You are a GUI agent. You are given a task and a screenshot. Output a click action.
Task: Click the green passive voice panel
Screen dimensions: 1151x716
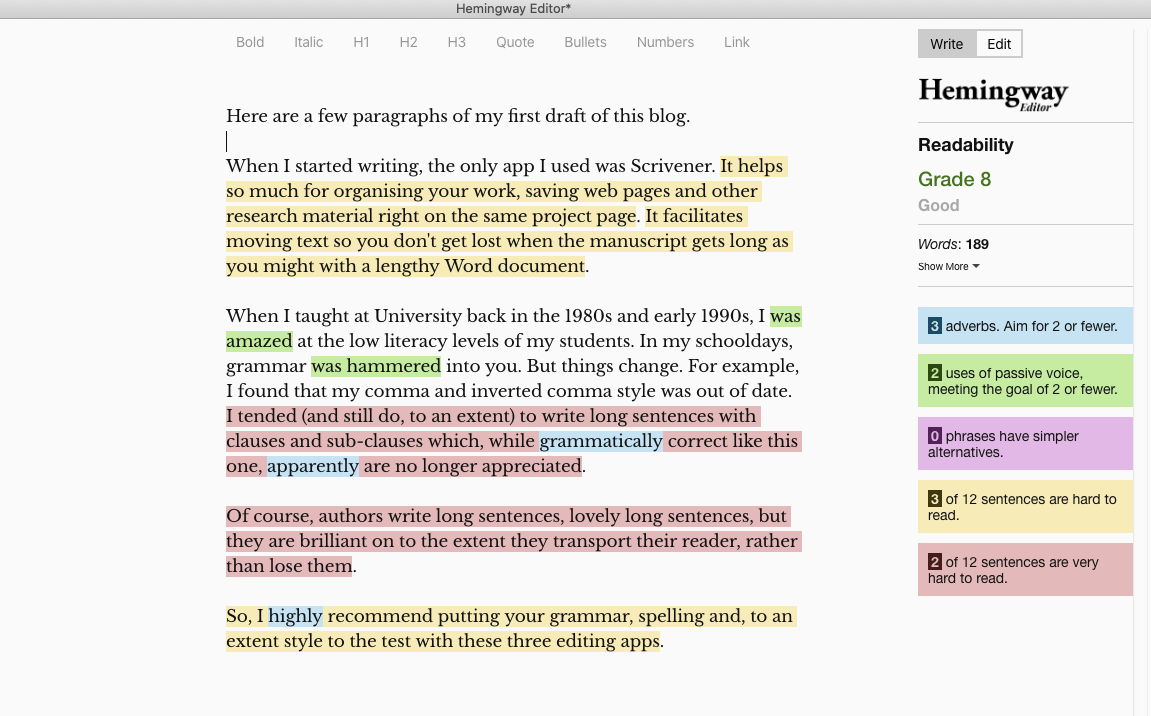click(x=1025, y=381)
